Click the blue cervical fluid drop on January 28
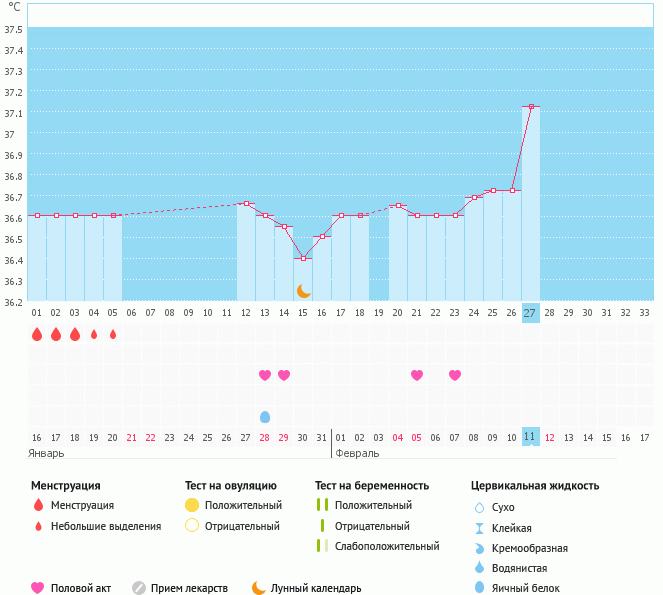Screen dimensions: 663x595 pyautogui.click(x=265, y=417)
